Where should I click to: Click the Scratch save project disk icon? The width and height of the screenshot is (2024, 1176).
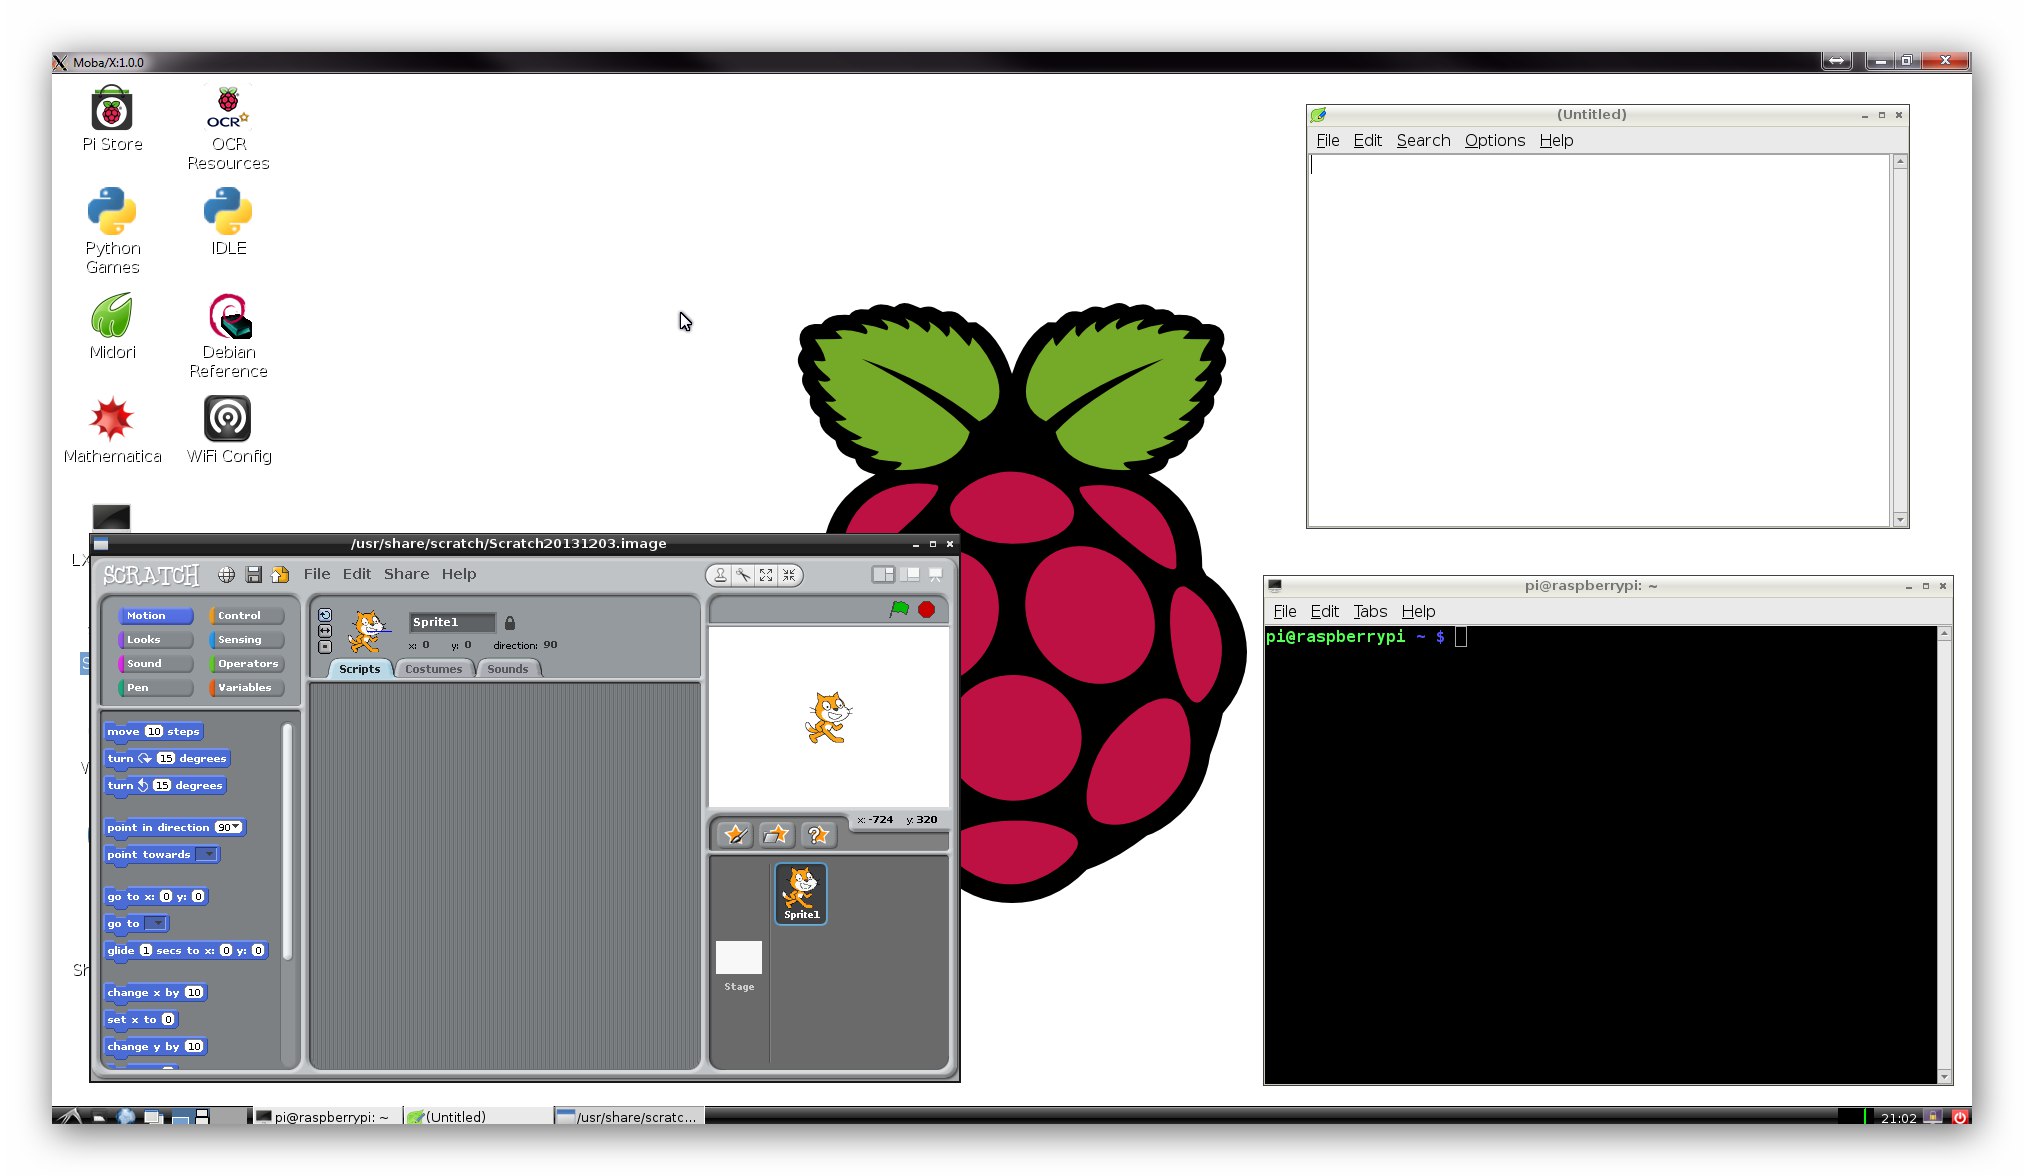(254, 575)
